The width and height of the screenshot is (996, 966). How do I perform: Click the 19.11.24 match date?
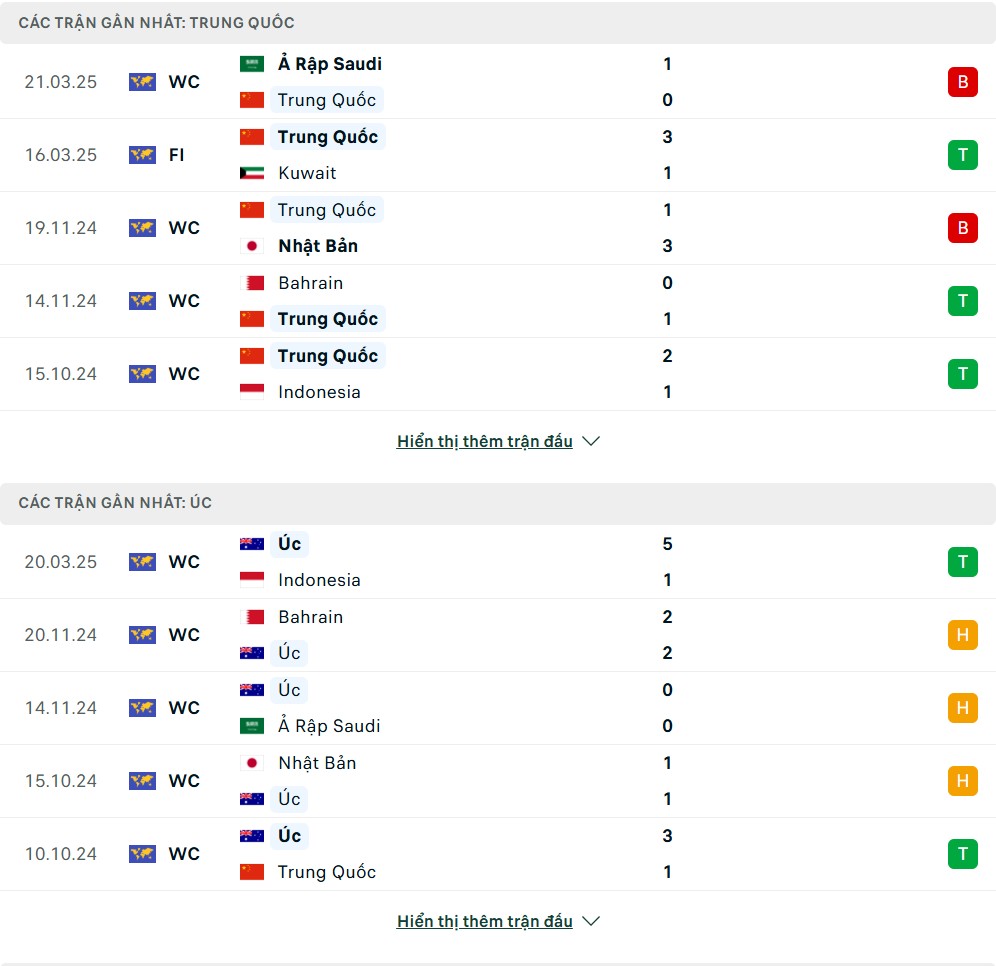pos(61,228)
